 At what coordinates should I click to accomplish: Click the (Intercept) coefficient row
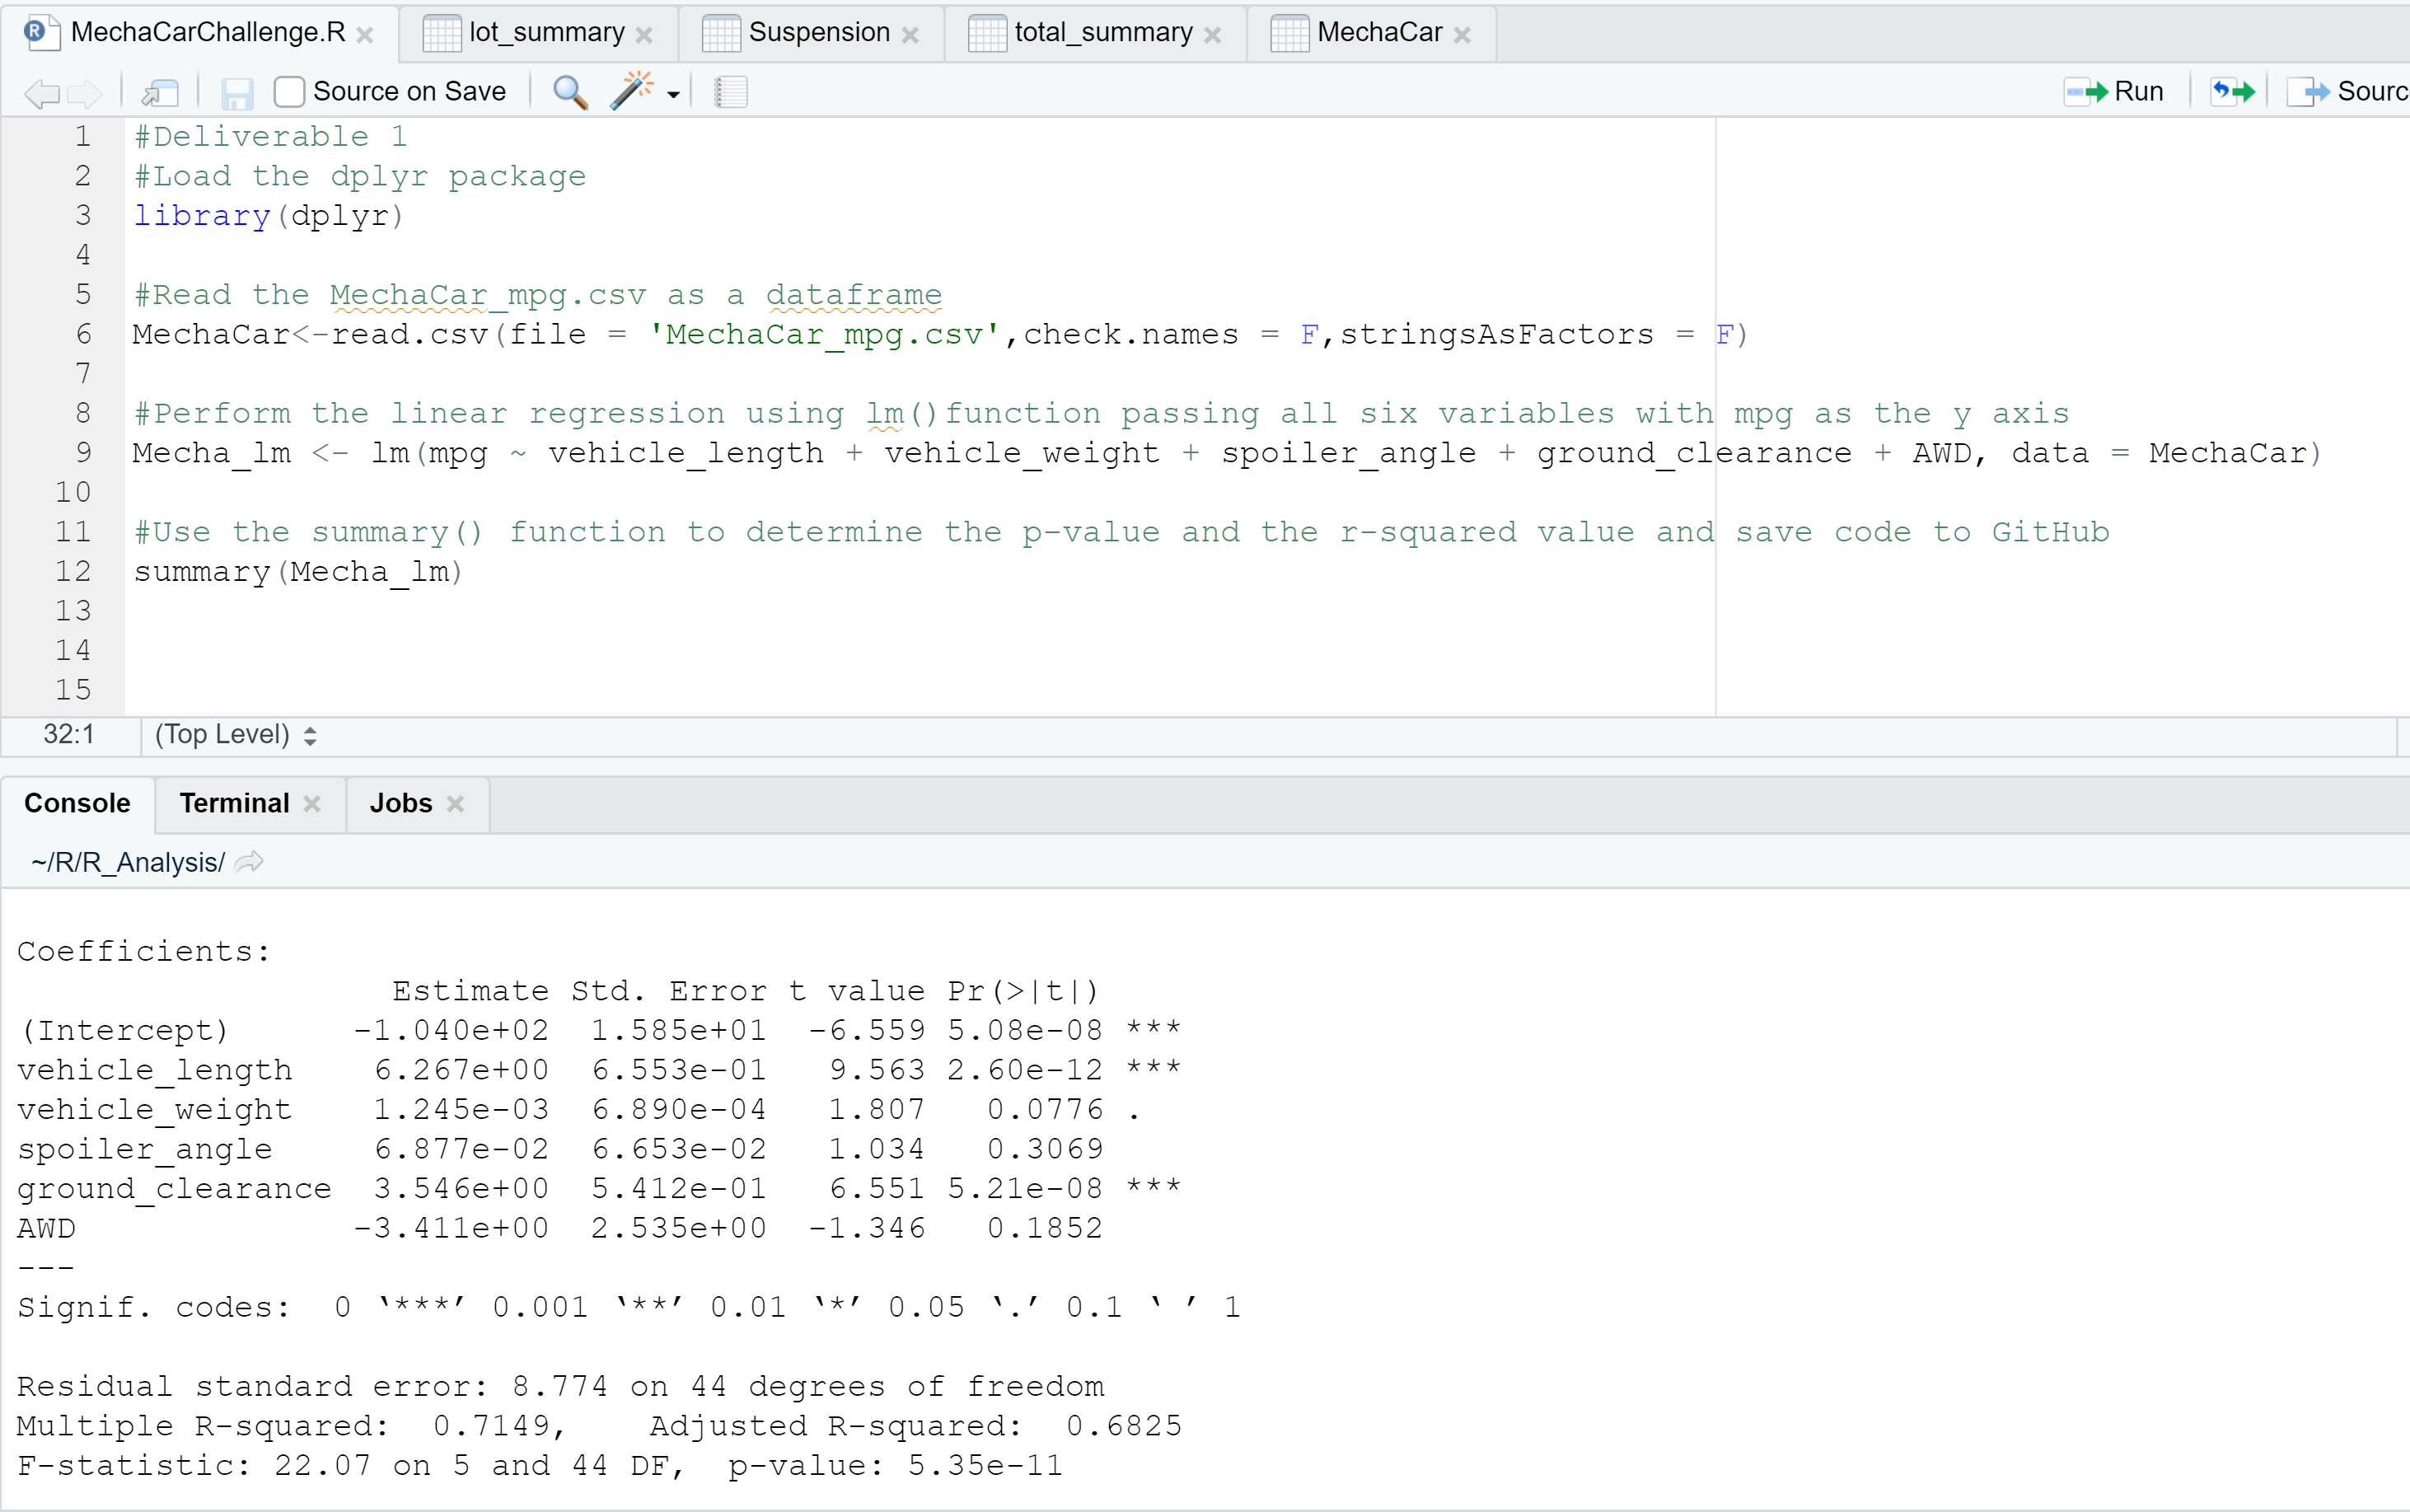tap(599, 1030)
